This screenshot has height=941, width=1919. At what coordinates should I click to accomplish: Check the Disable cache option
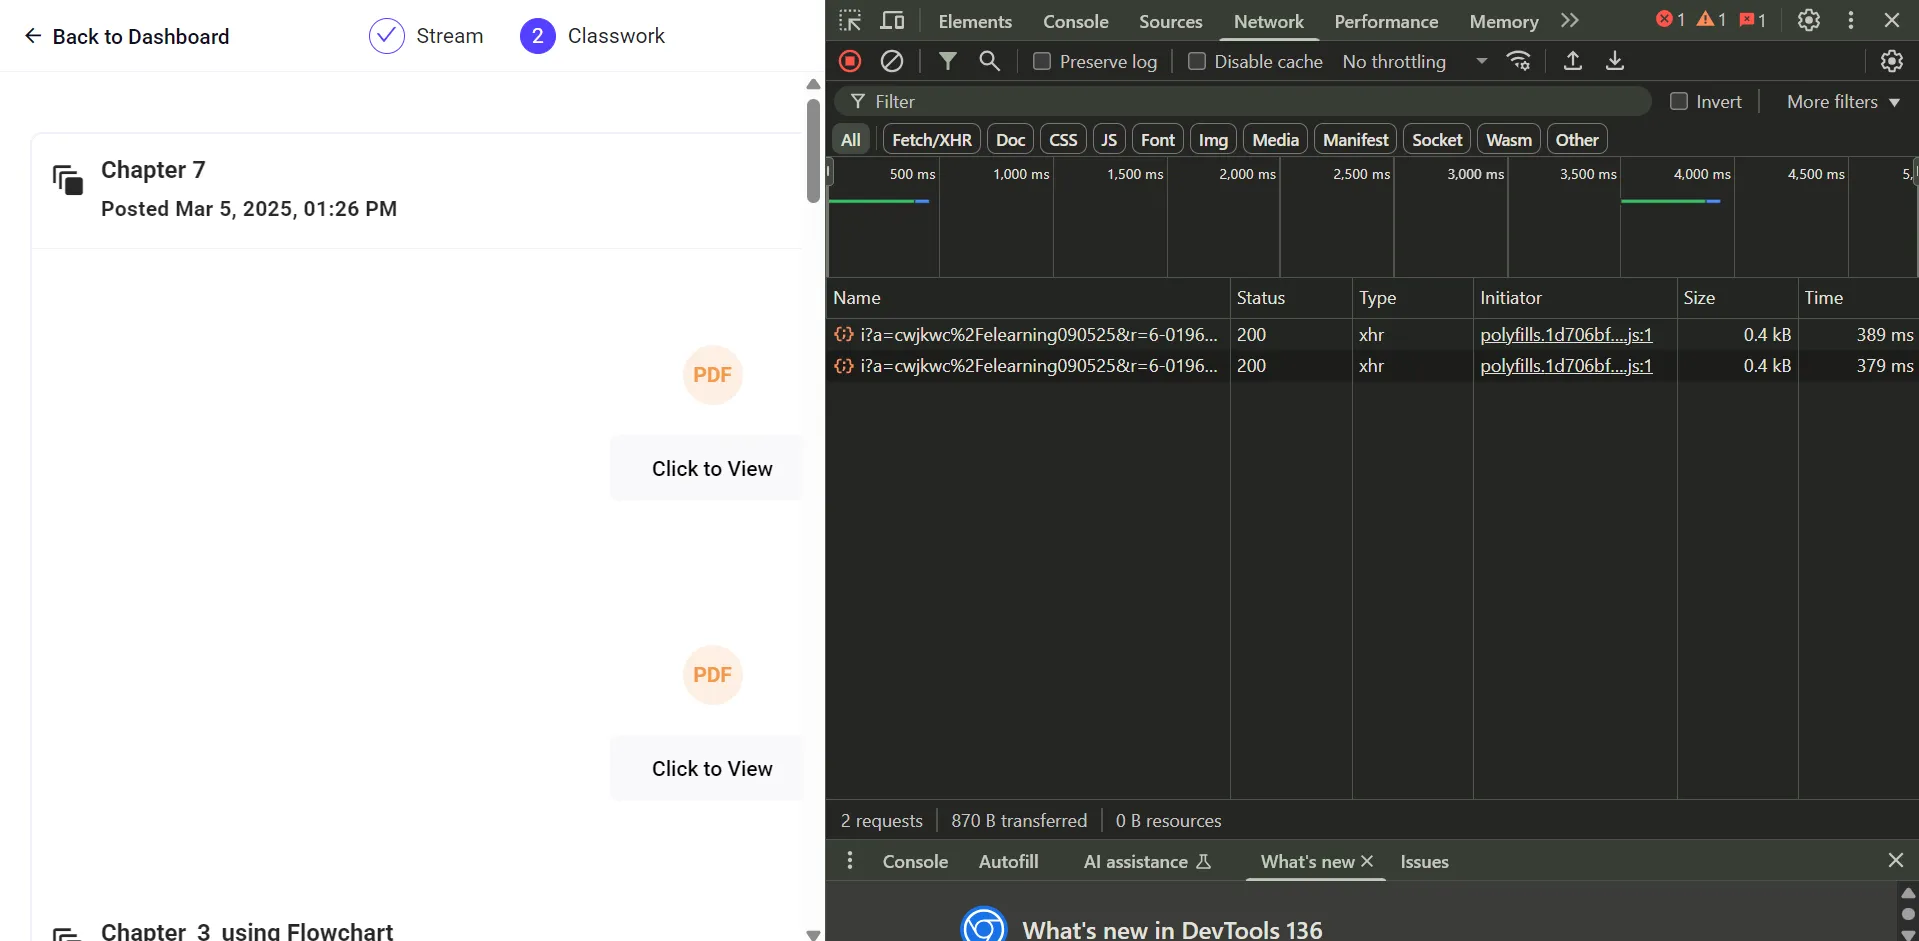tap(1196, 61)
